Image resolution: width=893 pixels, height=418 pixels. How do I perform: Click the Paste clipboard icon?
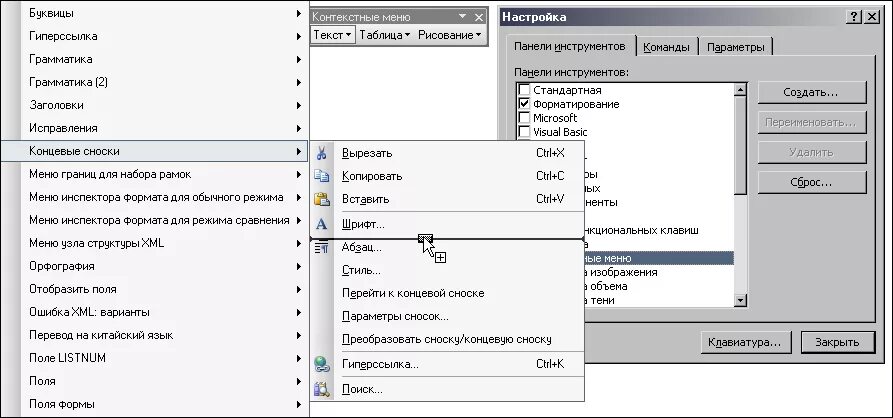(x=322, y=199)
